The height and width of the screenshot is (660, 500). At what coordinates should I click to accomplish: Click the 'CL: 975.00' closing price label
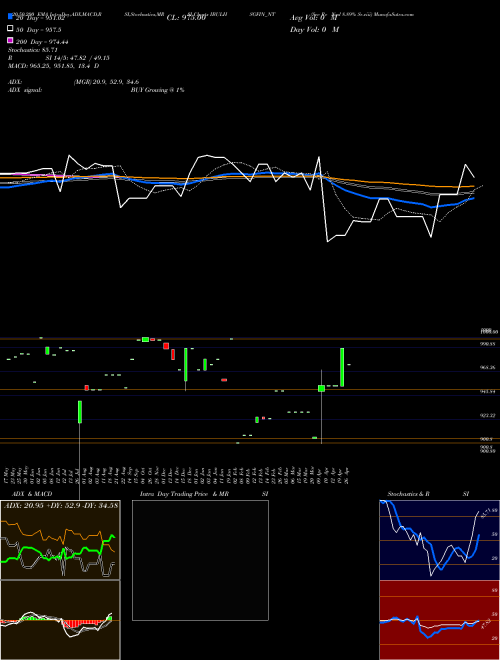pos(186,18)
